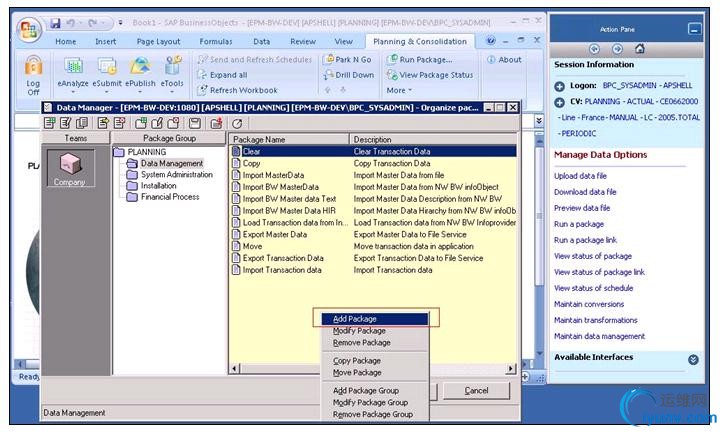This screenshot has height=434, width=723.
Task: Click the Save disk icon in Data Manager toolbar
Action: click(195, 123)
